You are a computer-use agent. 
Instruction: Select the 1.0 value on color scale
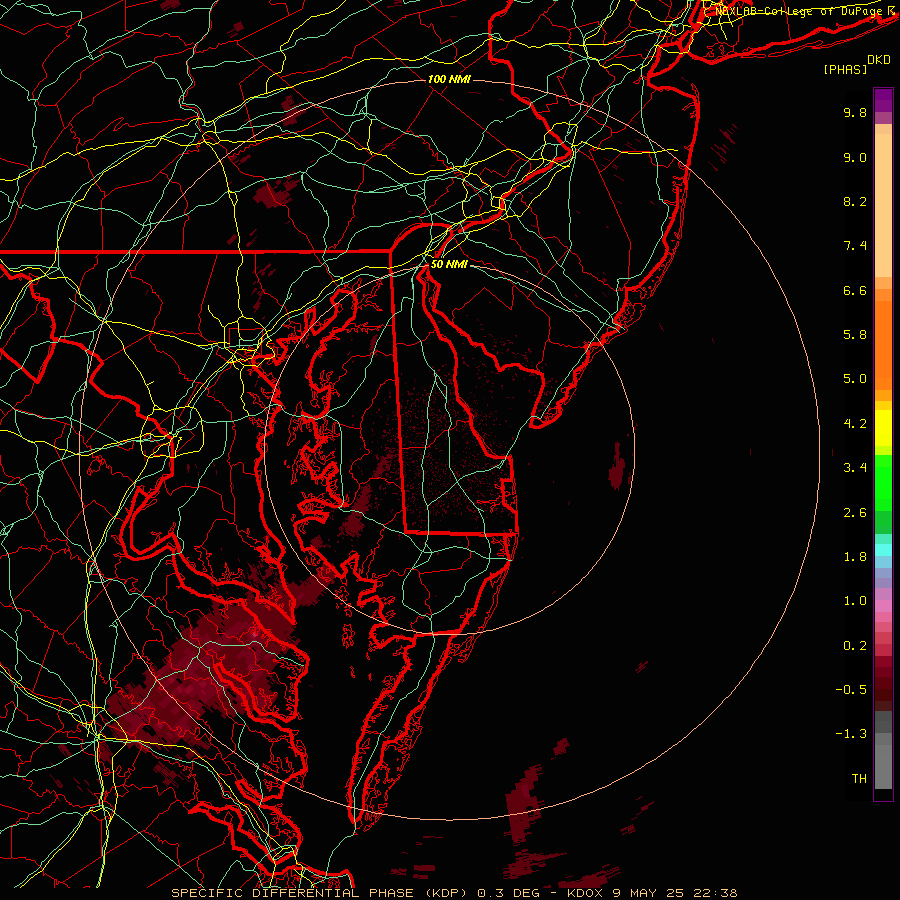click(x=855, y=601)
